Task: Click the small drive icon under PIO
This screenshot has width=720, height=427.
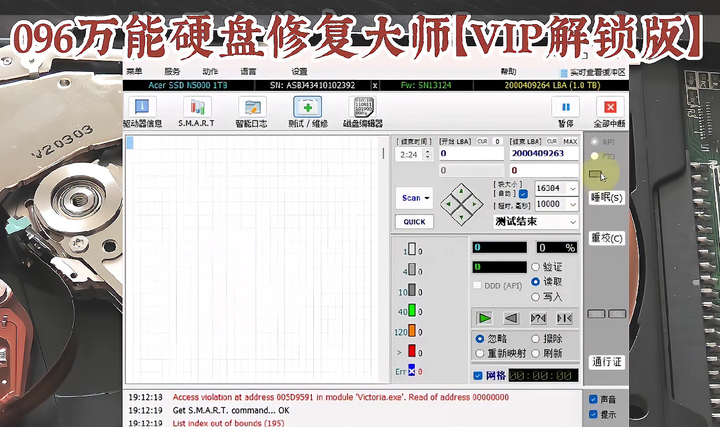Action: 595,174
